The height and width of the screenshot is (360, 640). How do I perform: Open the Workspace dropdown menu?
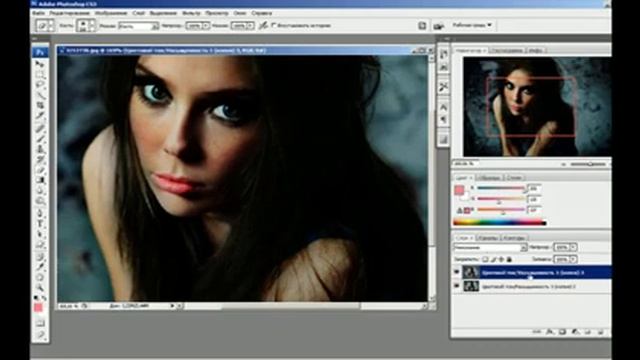[472, 25]
